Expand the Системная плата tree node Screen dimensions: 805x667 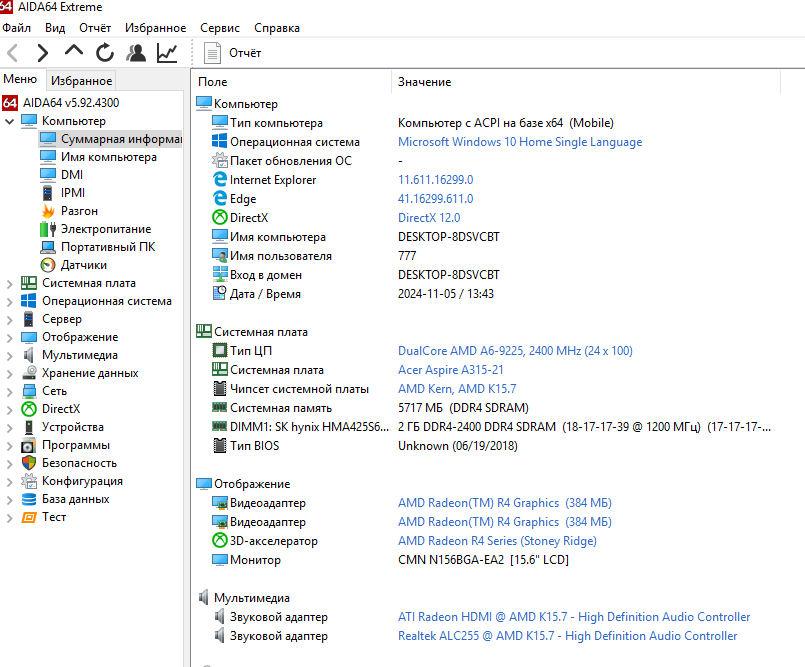9,283
